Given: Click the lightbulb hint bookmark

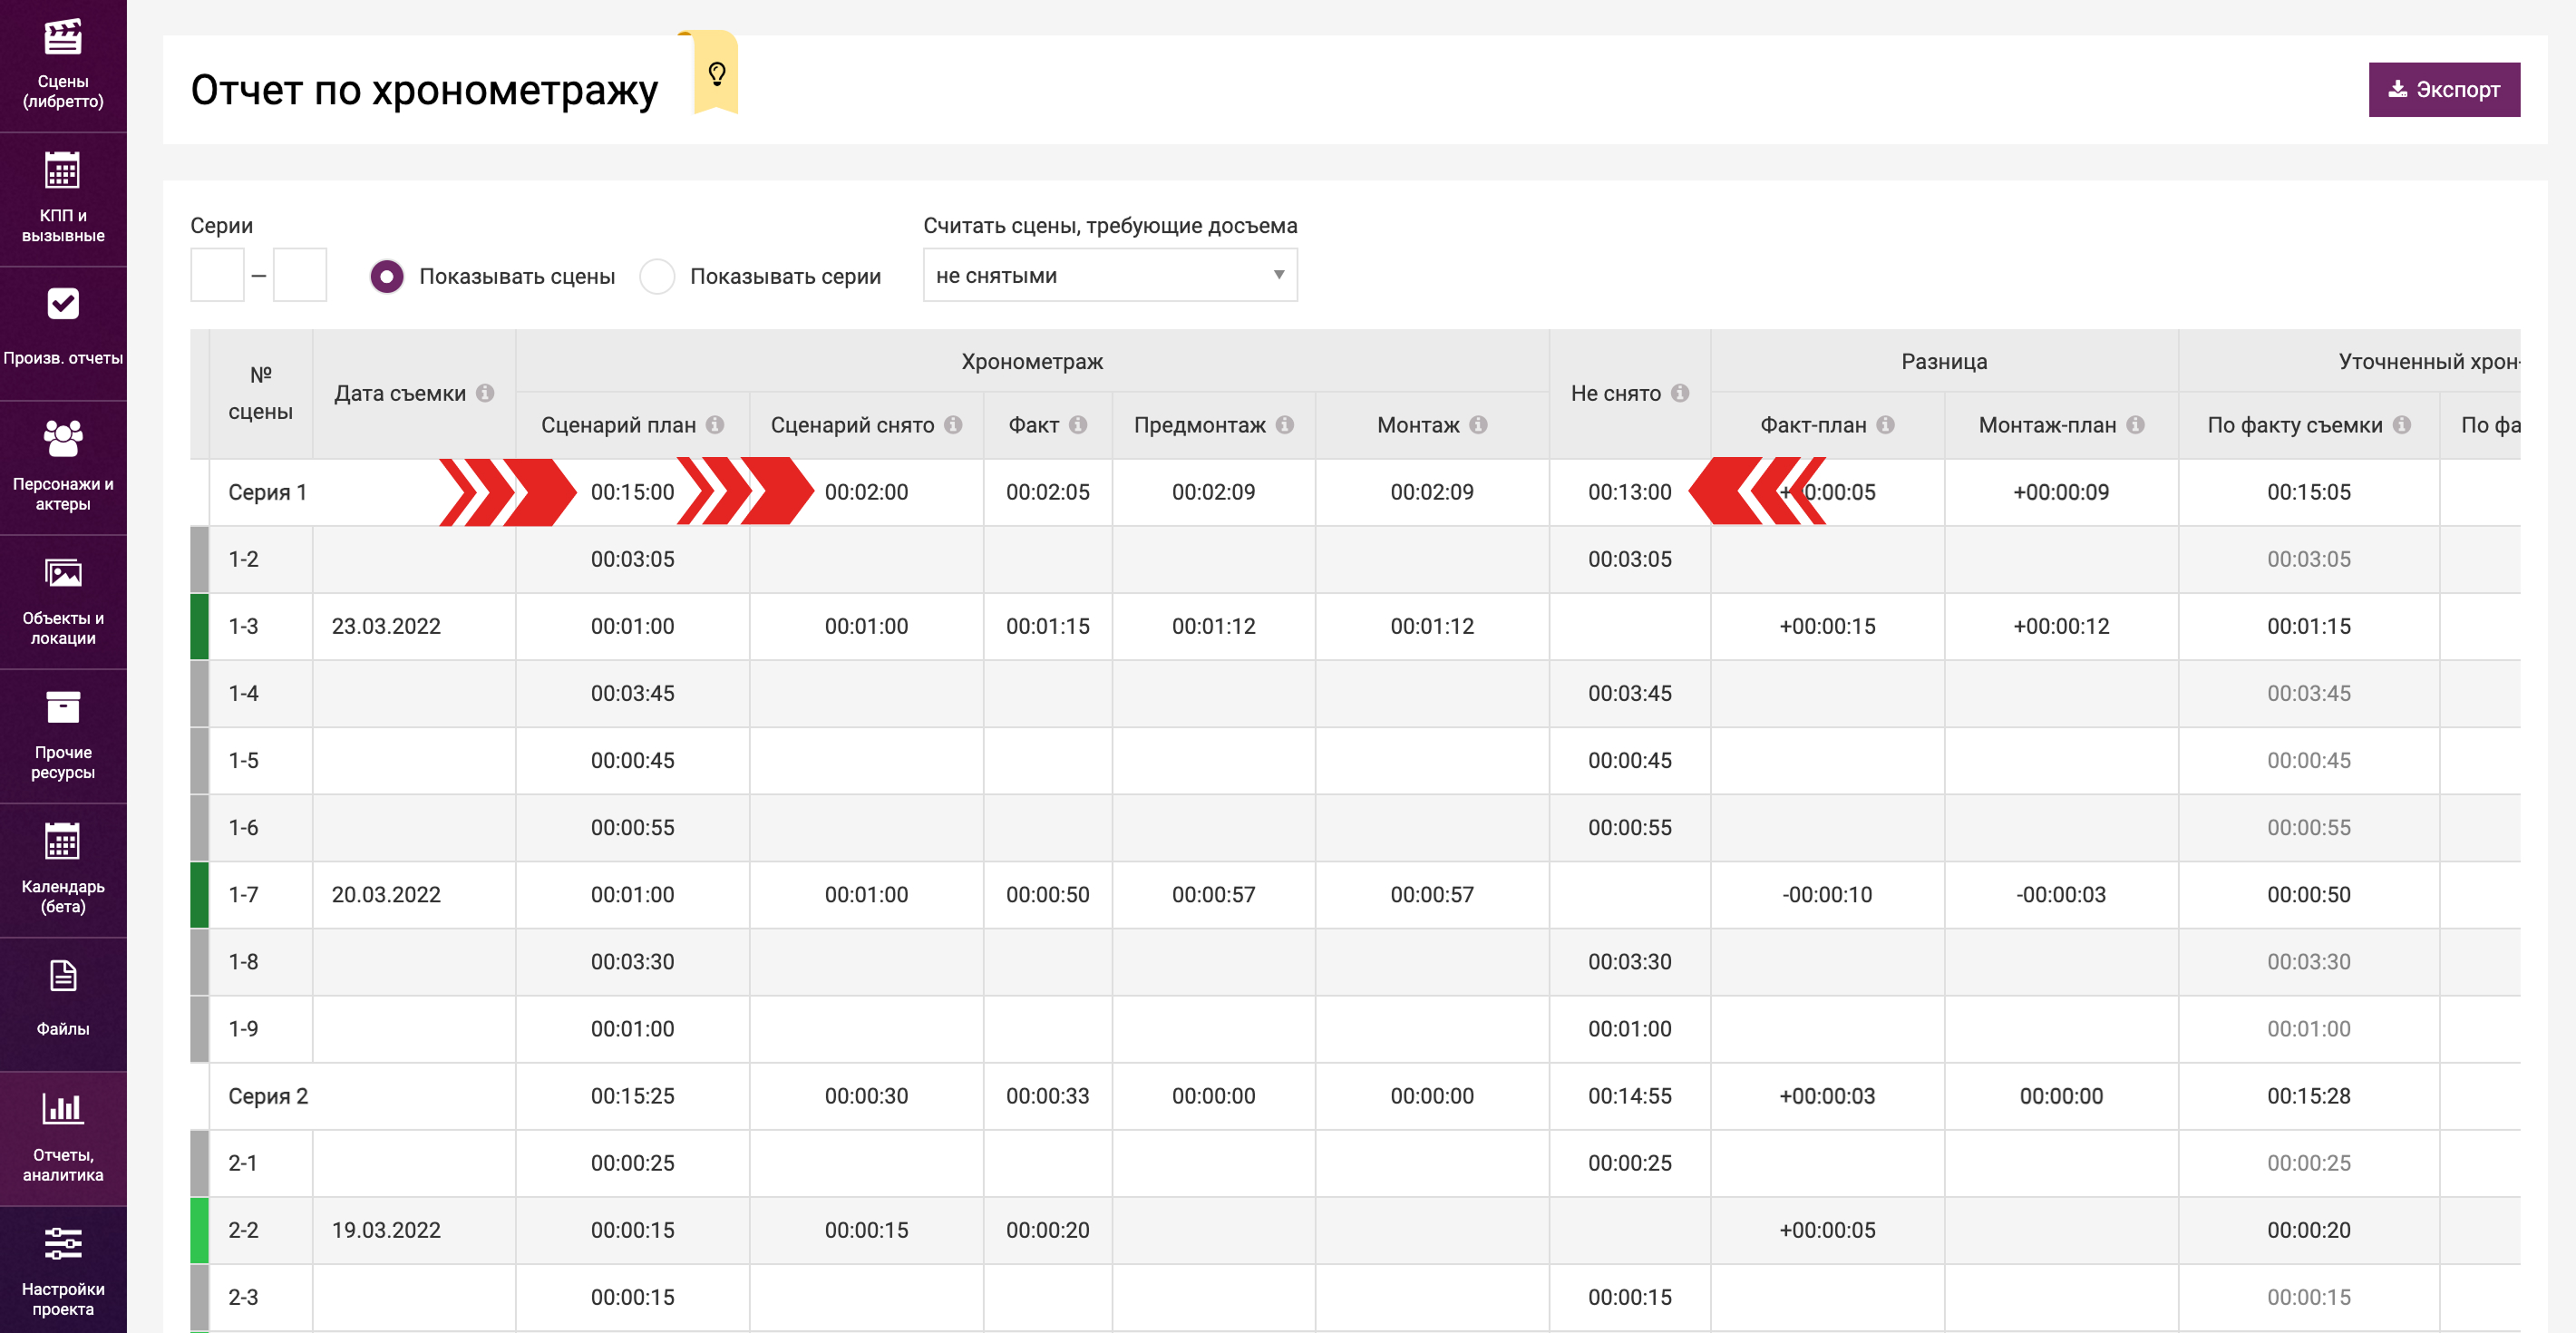Looking at the screenshot, I should [716, 73].
